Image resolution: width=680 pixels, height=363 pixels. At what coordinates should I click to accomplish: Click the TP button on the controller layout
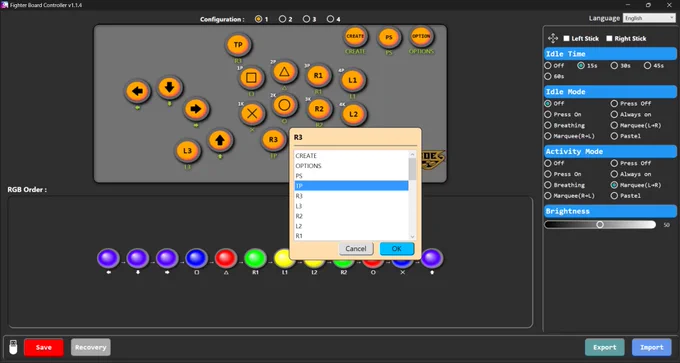pyautogui.click(x=238, y=45)
